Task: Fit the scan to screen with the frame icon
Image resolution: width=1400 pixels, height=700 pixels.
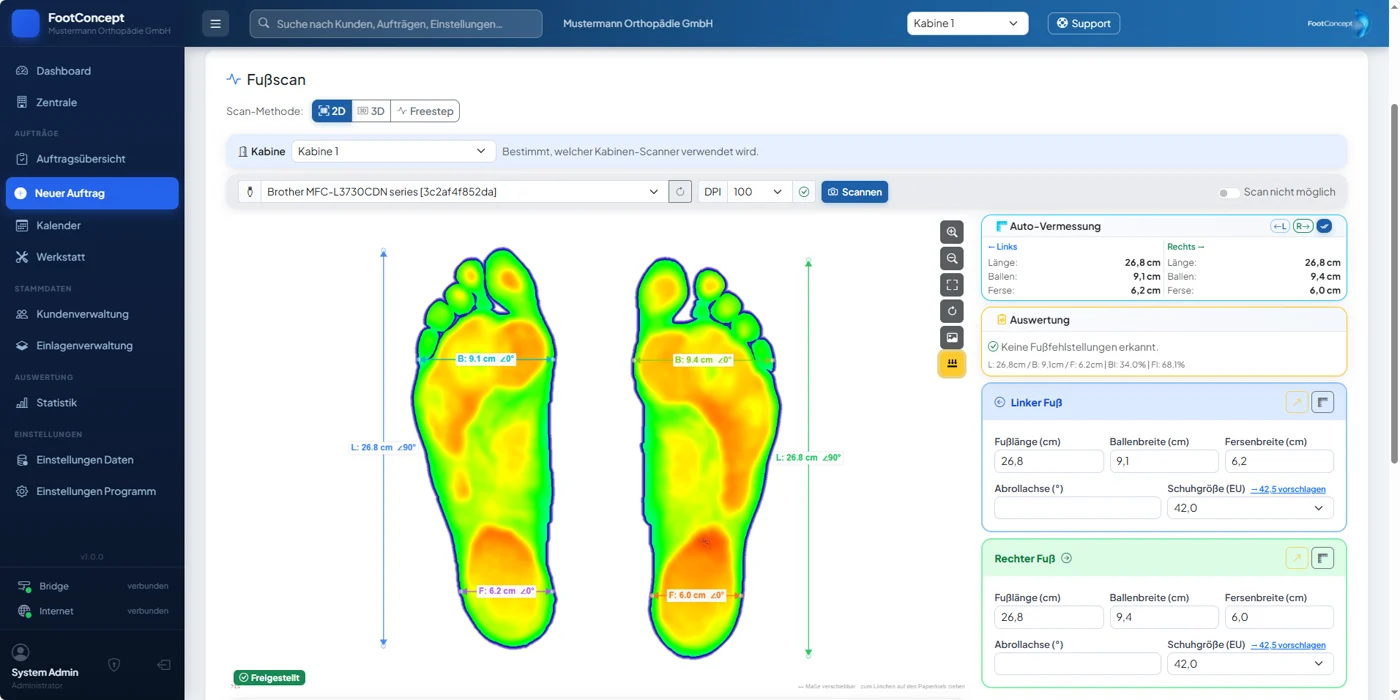Action: [952, 285]
